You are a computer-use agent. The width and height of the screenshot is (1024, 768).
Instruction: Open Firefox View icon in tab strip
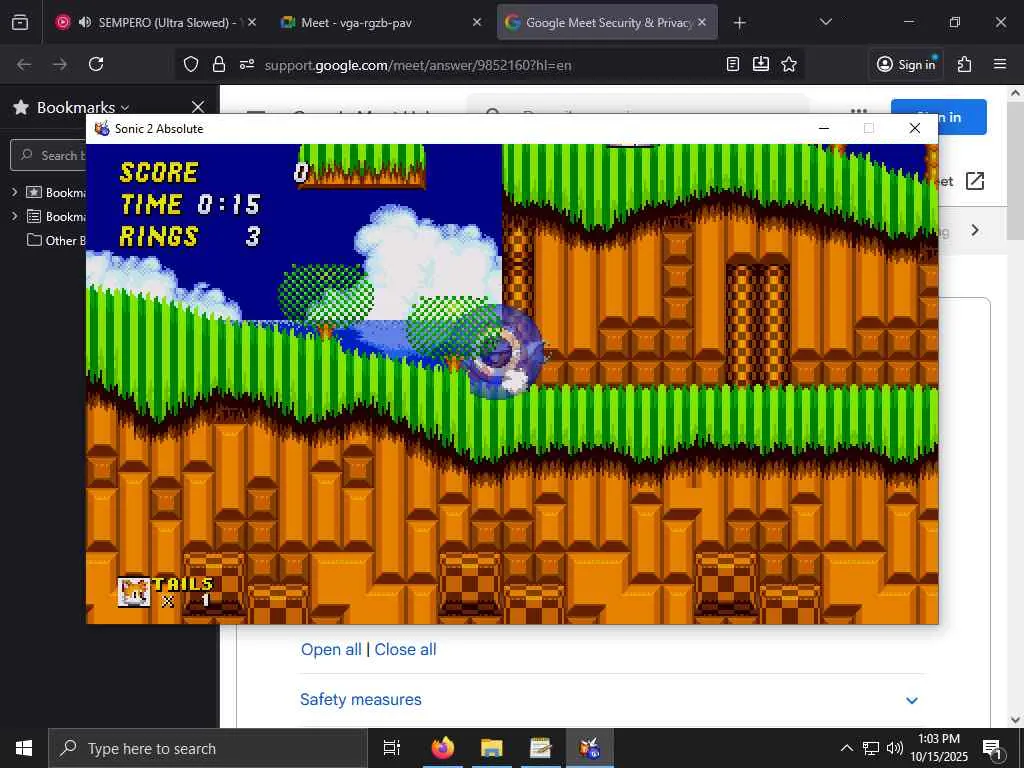click(20, 22)
